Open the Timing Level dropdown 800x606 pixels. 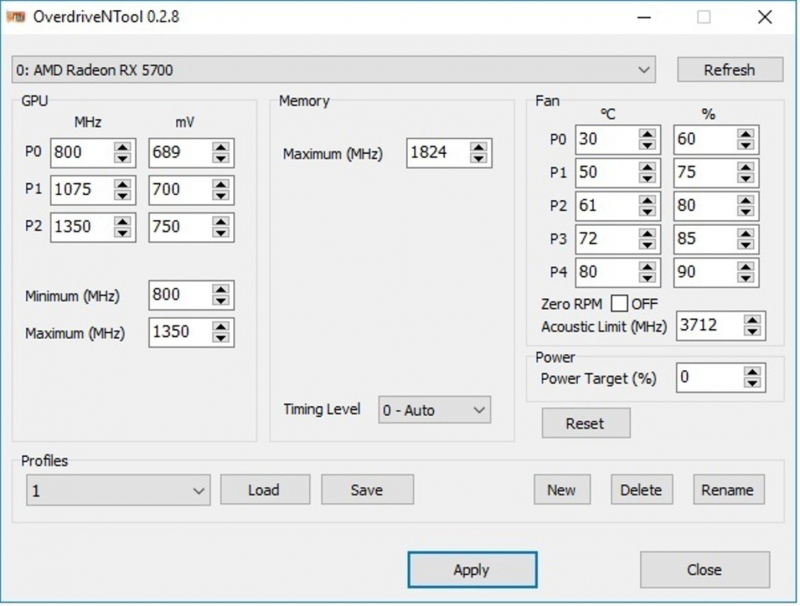click(x=435, y=410)
